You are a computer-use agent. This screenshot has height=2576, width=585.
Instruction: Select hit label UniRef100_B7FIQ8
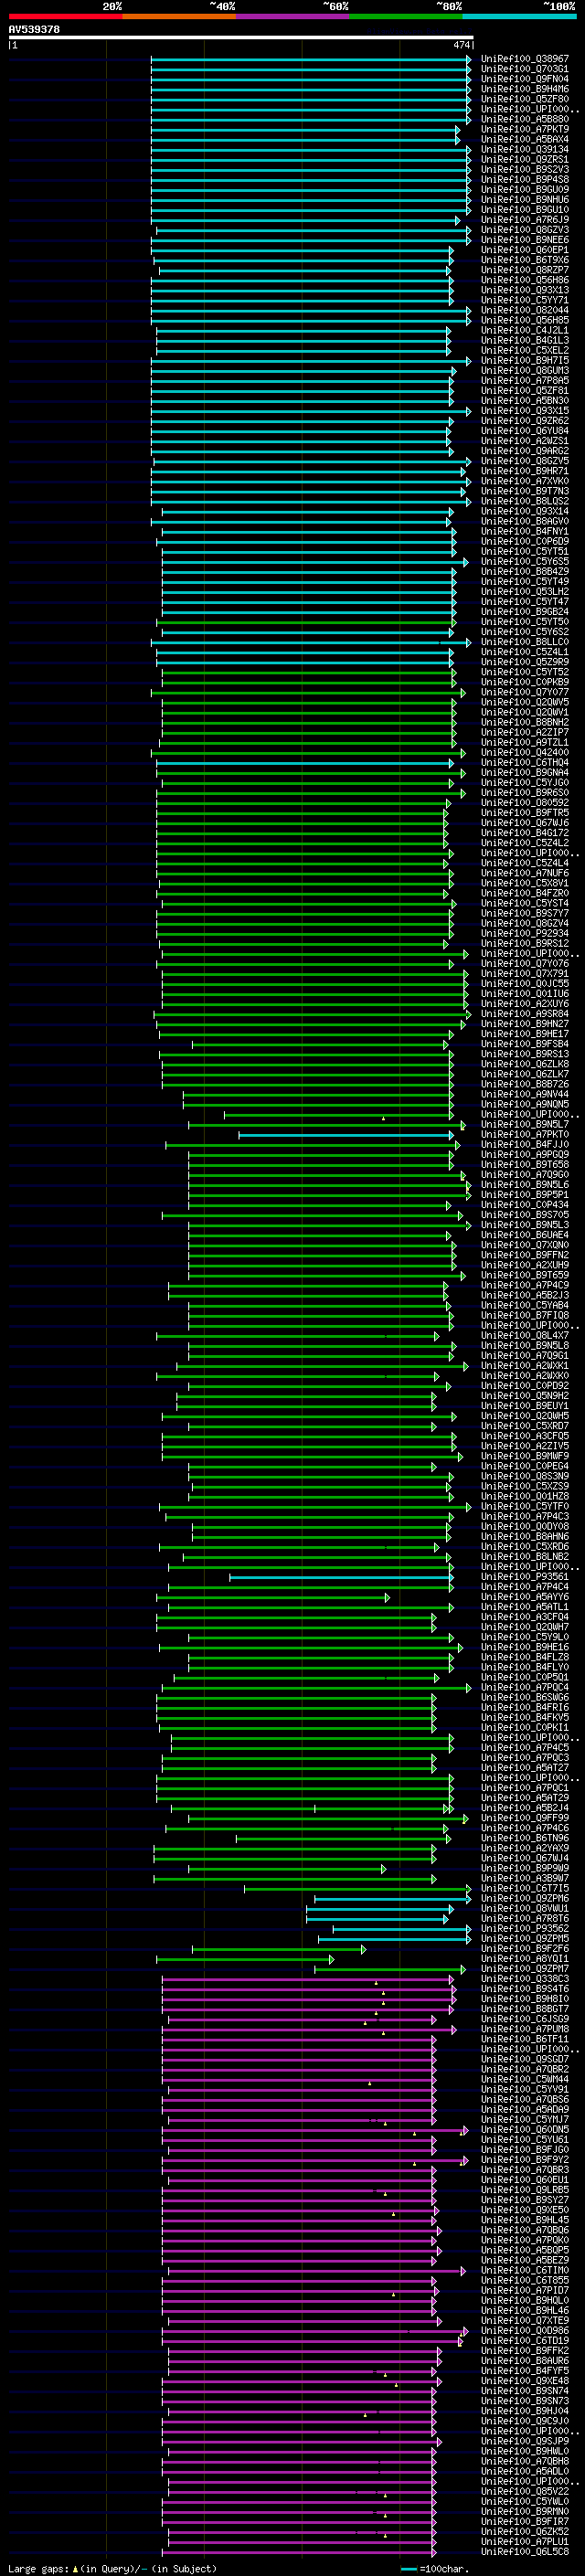pyautogui.click(x=525, y=1315)
